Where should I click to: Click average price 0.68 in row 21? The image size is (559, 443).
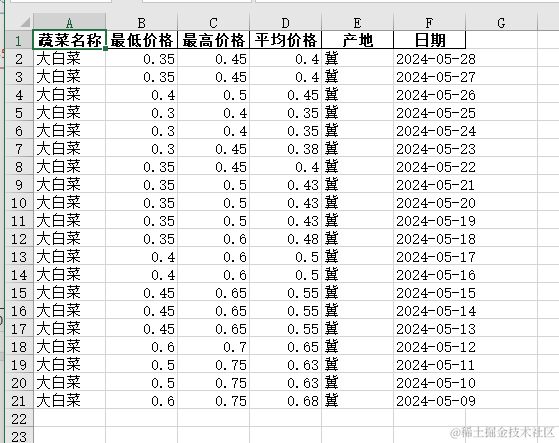286,400
